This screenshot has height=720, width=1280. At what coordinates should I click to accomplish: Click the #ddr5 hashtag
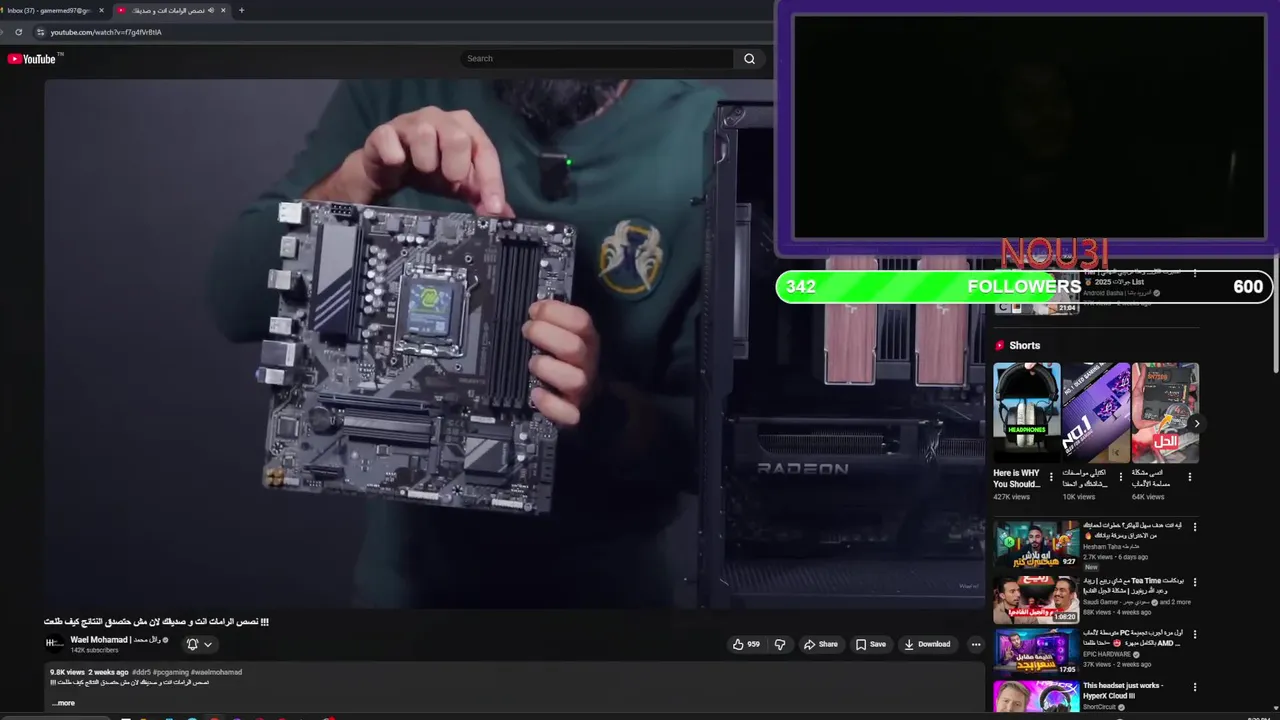(x=141, y=672)
